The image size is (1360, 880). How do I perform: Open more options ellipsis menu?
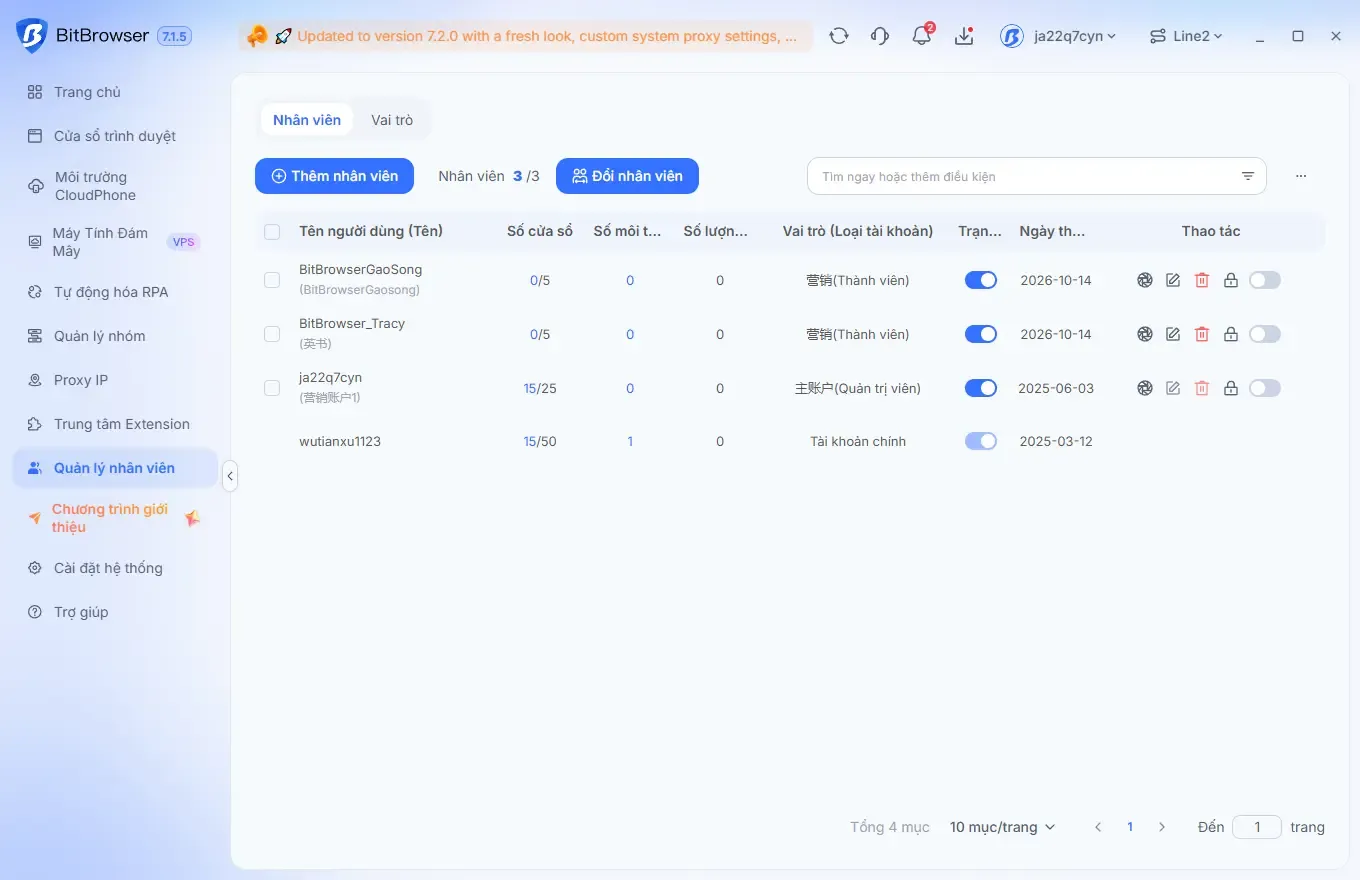click(1301, 176)
